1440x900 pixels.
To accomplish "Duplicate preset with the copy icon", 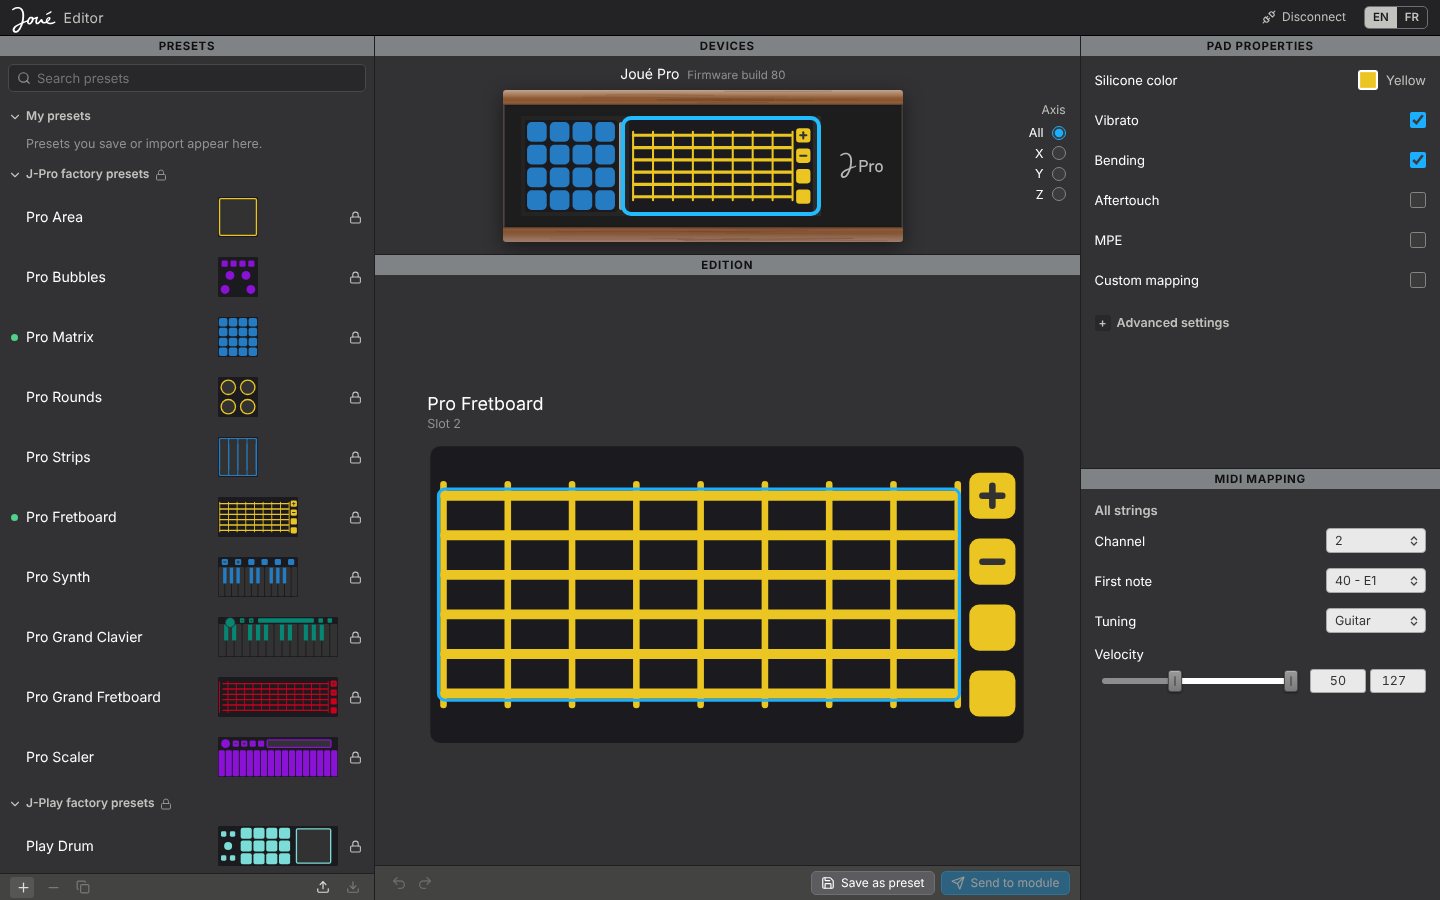I will [83, 887].
